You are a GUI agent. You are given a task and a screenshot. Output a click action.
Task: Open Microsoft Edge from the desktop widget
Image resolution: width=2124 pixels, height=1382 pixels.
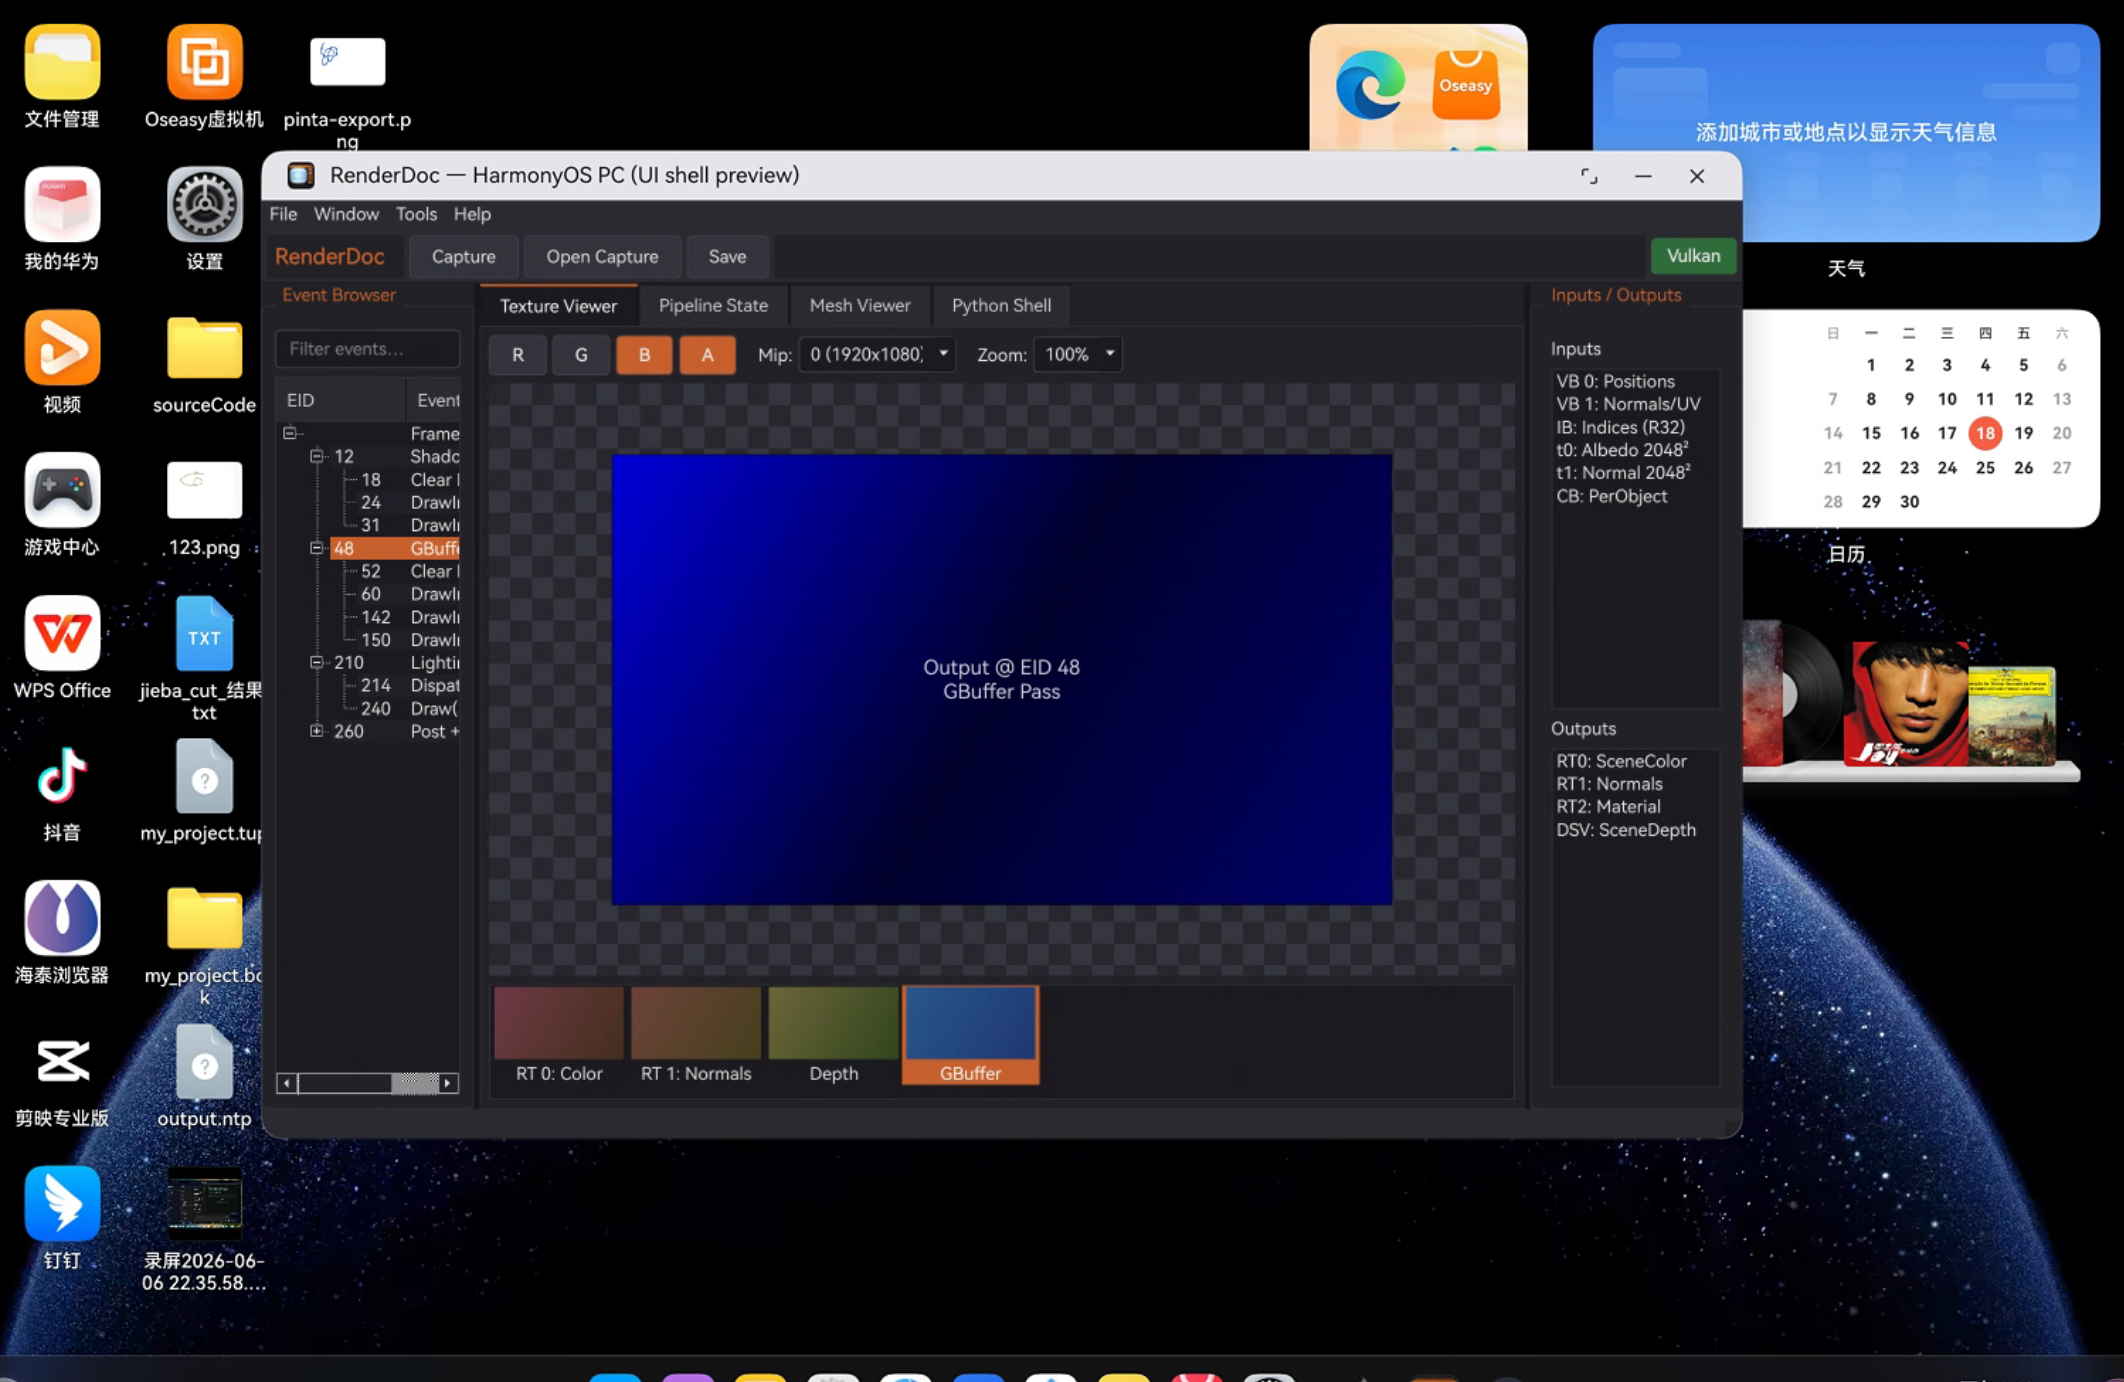(1369, 85)
